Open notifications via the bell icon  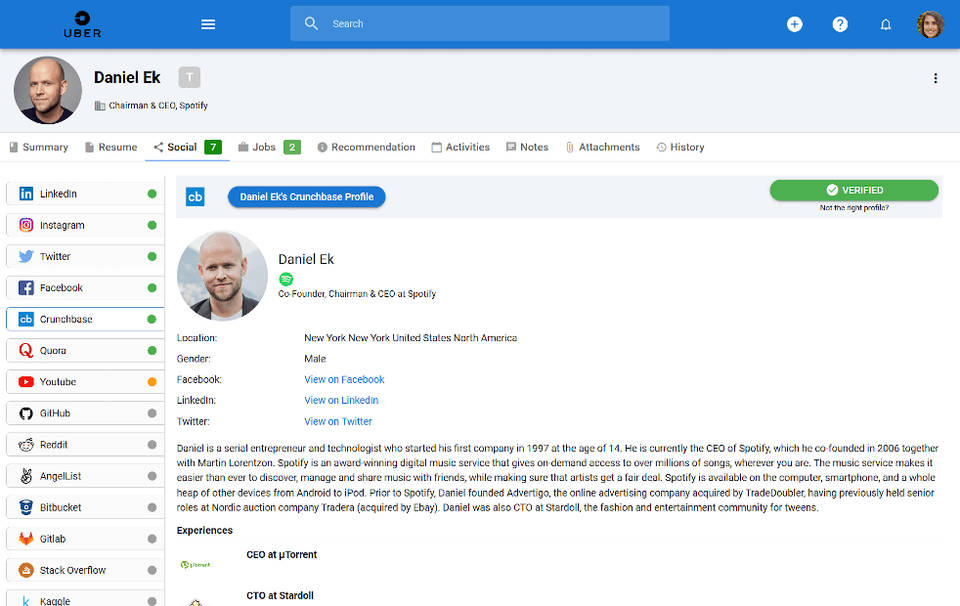[x=886, y=23]
